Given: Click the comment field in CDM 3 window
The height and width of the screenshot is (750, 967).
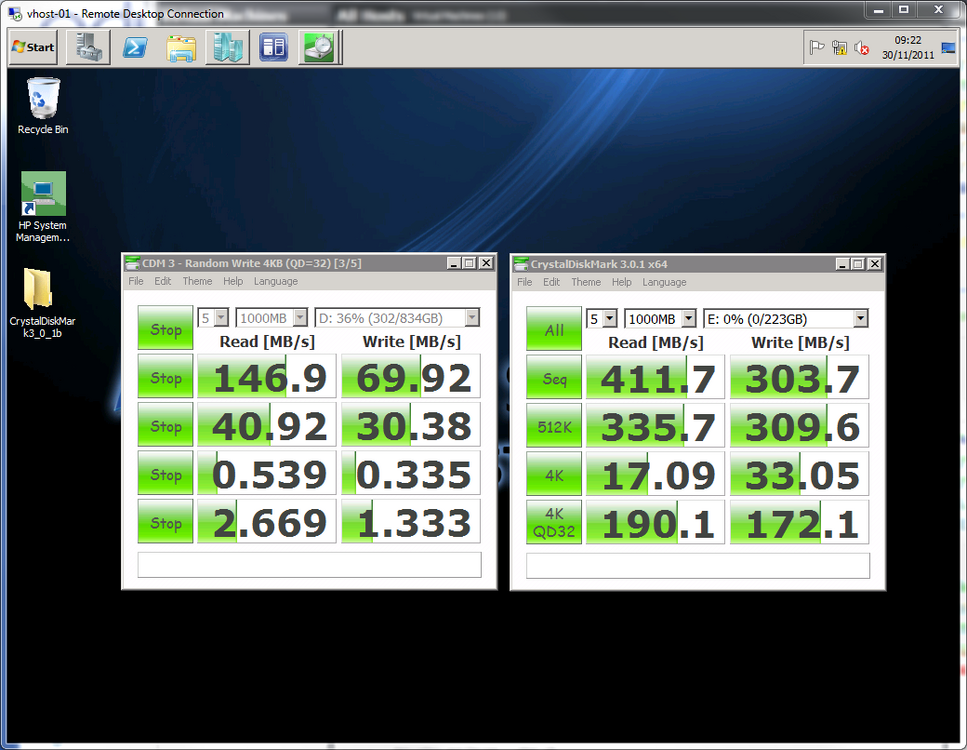Looking at the screenshot, I should point(310,564).
